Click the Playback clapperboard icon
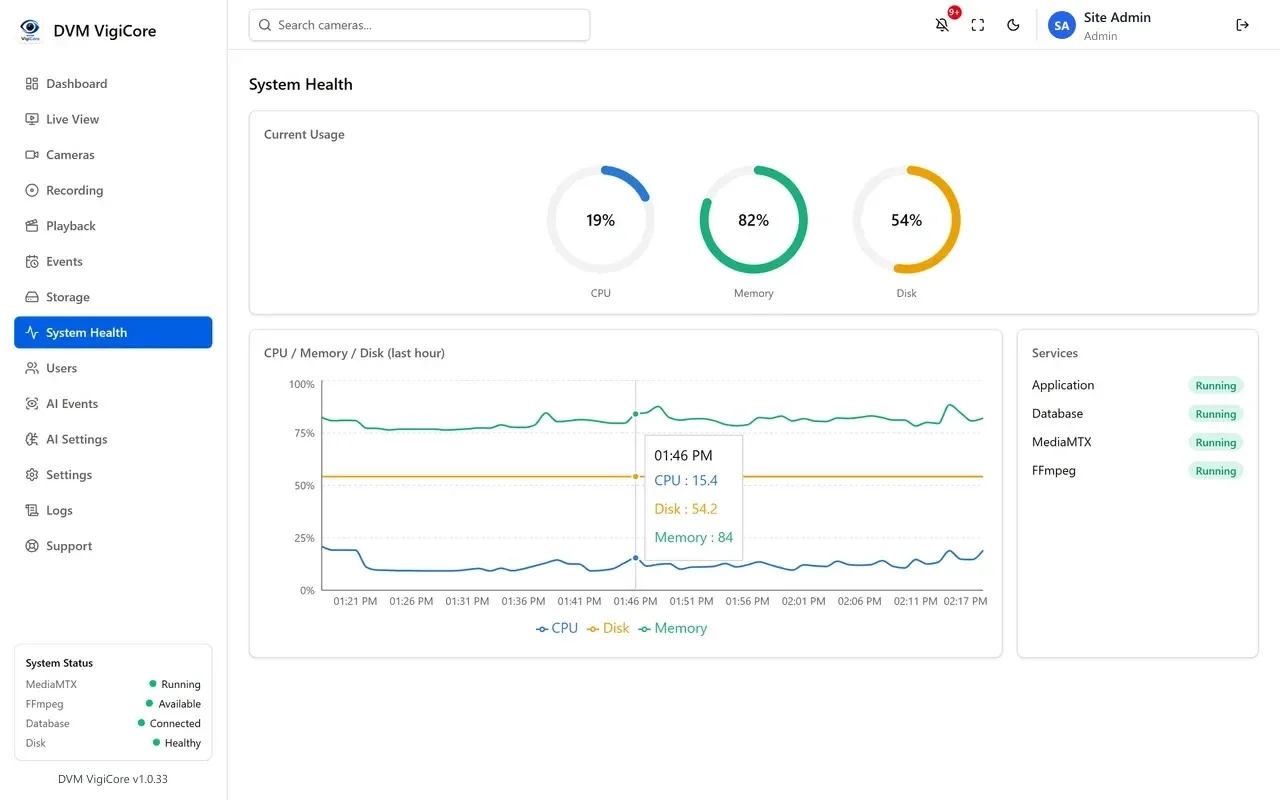 [32, 226]
